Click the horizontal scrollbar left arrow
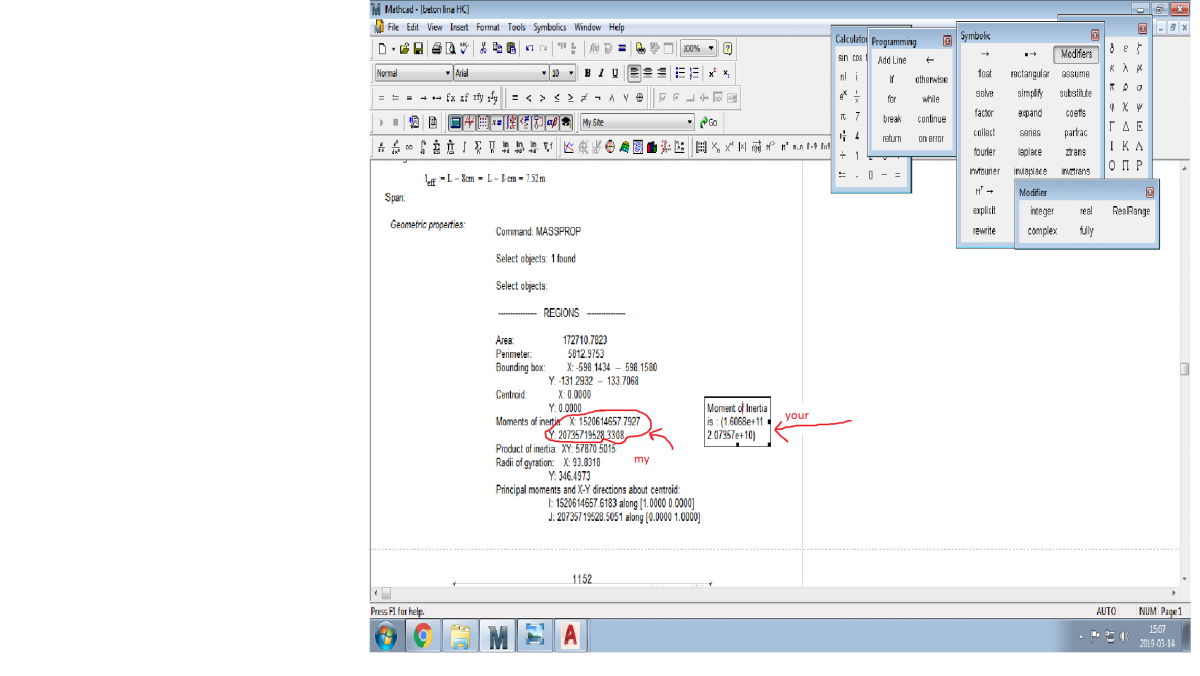The image size is (1200, 676). coord(377,593)
